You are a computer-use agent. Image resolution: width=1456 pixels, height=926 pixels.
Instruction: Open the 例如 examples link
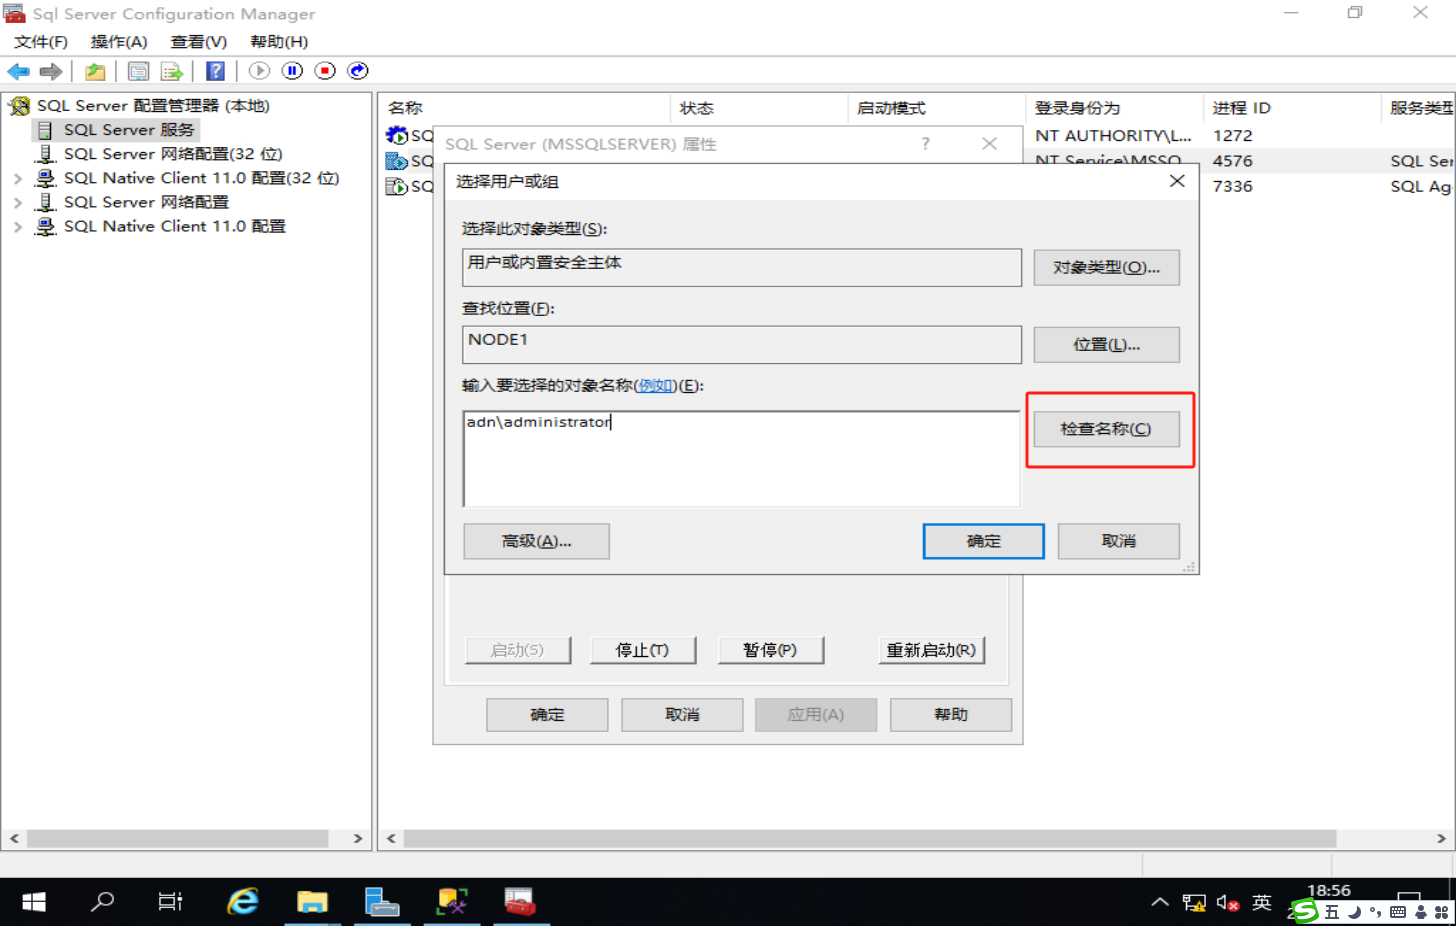click(656, 386)
